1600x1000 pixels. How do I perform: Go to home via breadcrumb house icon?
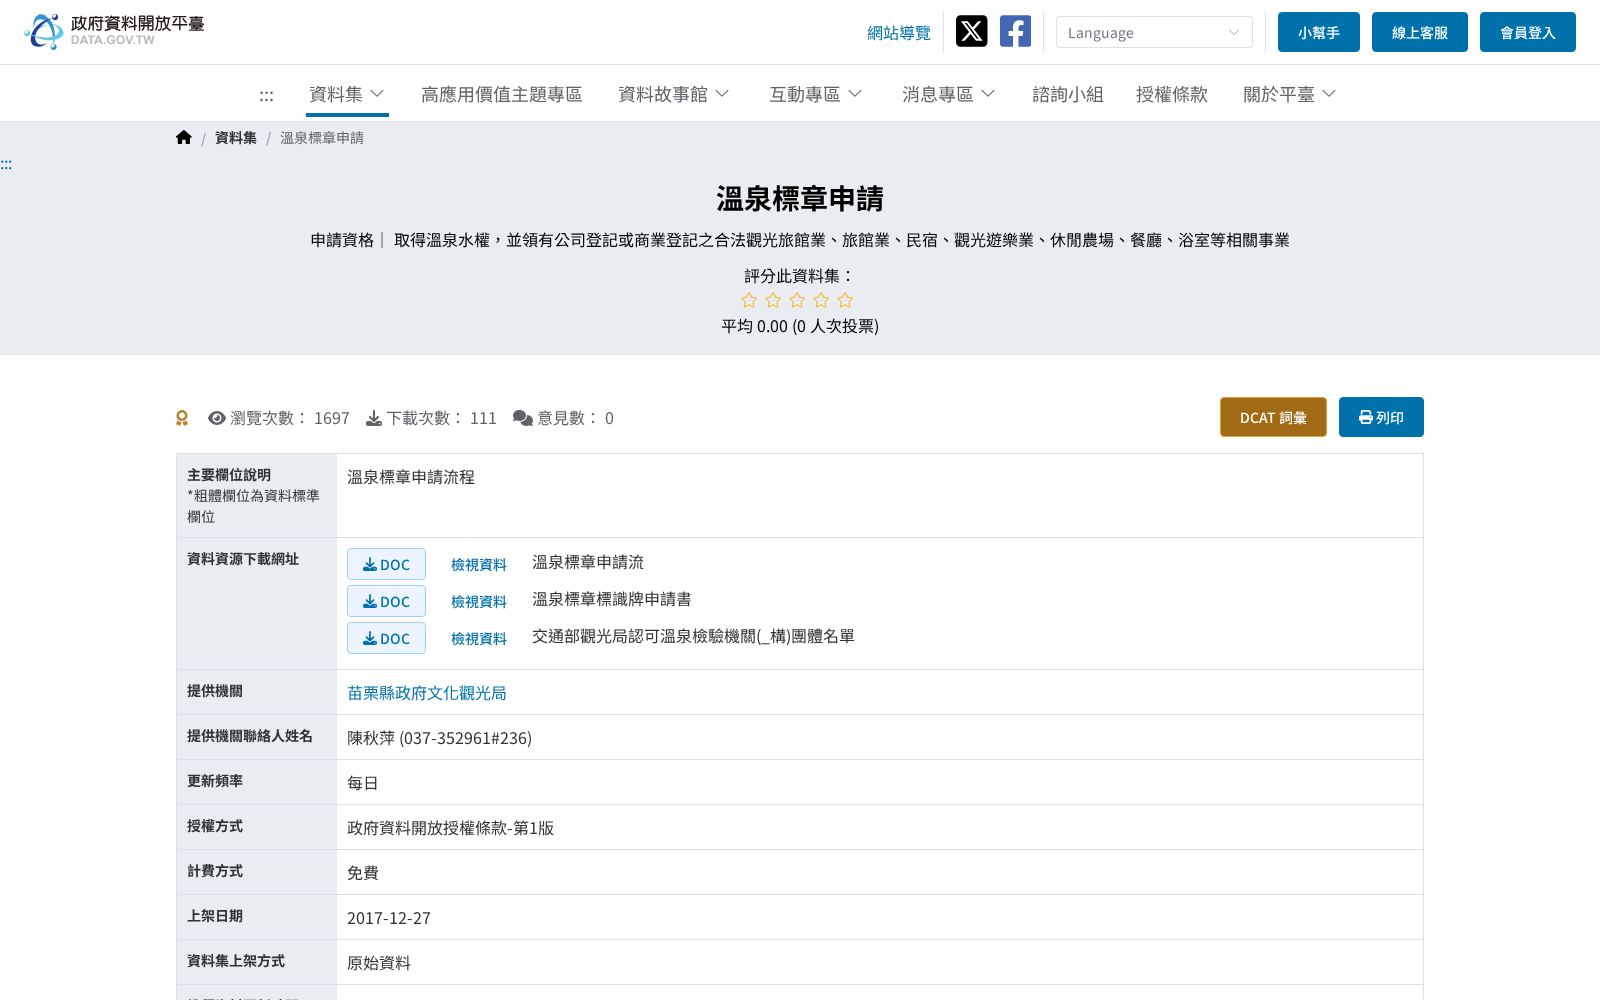click(x=184, y=138)
